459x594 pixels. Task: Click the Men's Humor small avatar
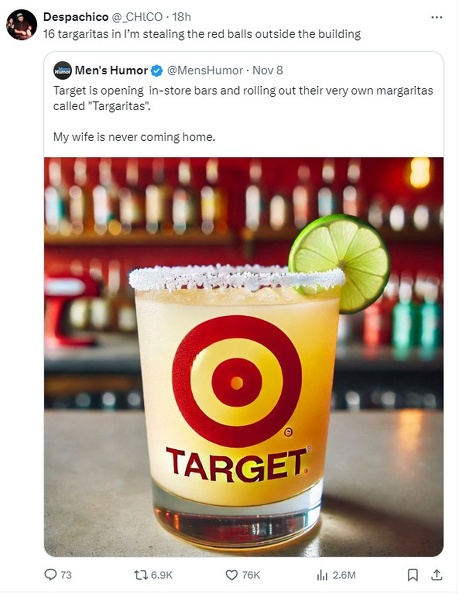(62, 70)
